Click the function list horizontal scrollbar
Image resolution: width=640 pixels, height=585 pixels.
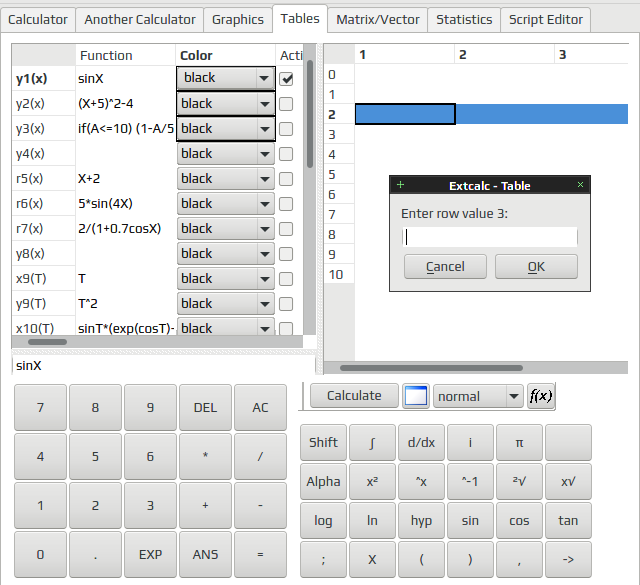tap(47, 342)
